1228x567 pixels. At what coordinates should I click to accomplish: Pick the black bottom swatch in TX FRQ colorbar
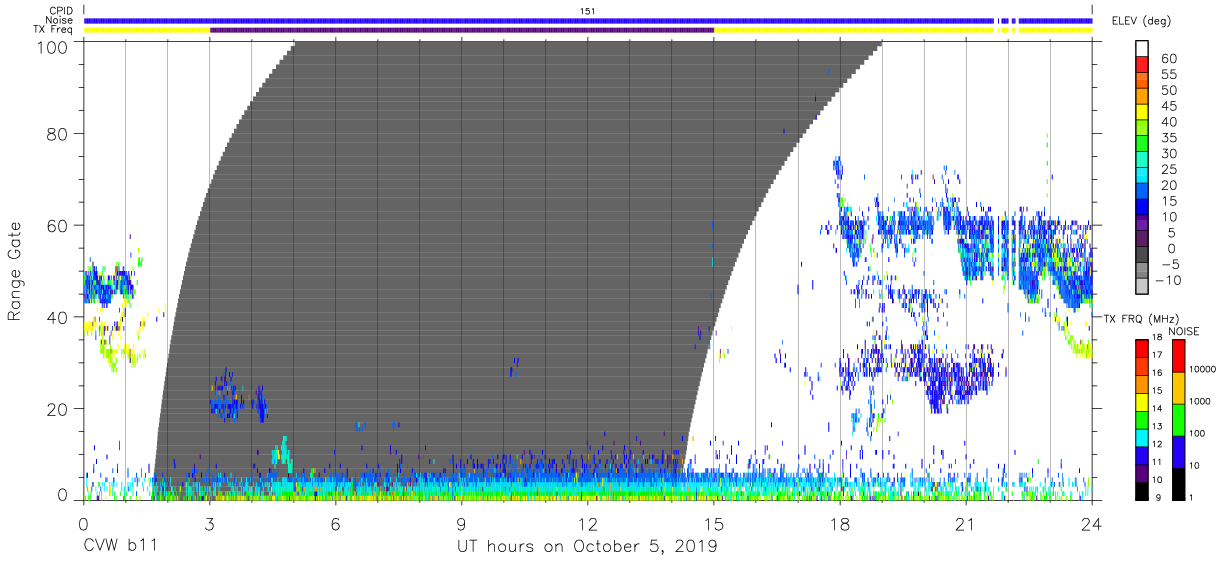(1141, 492)
